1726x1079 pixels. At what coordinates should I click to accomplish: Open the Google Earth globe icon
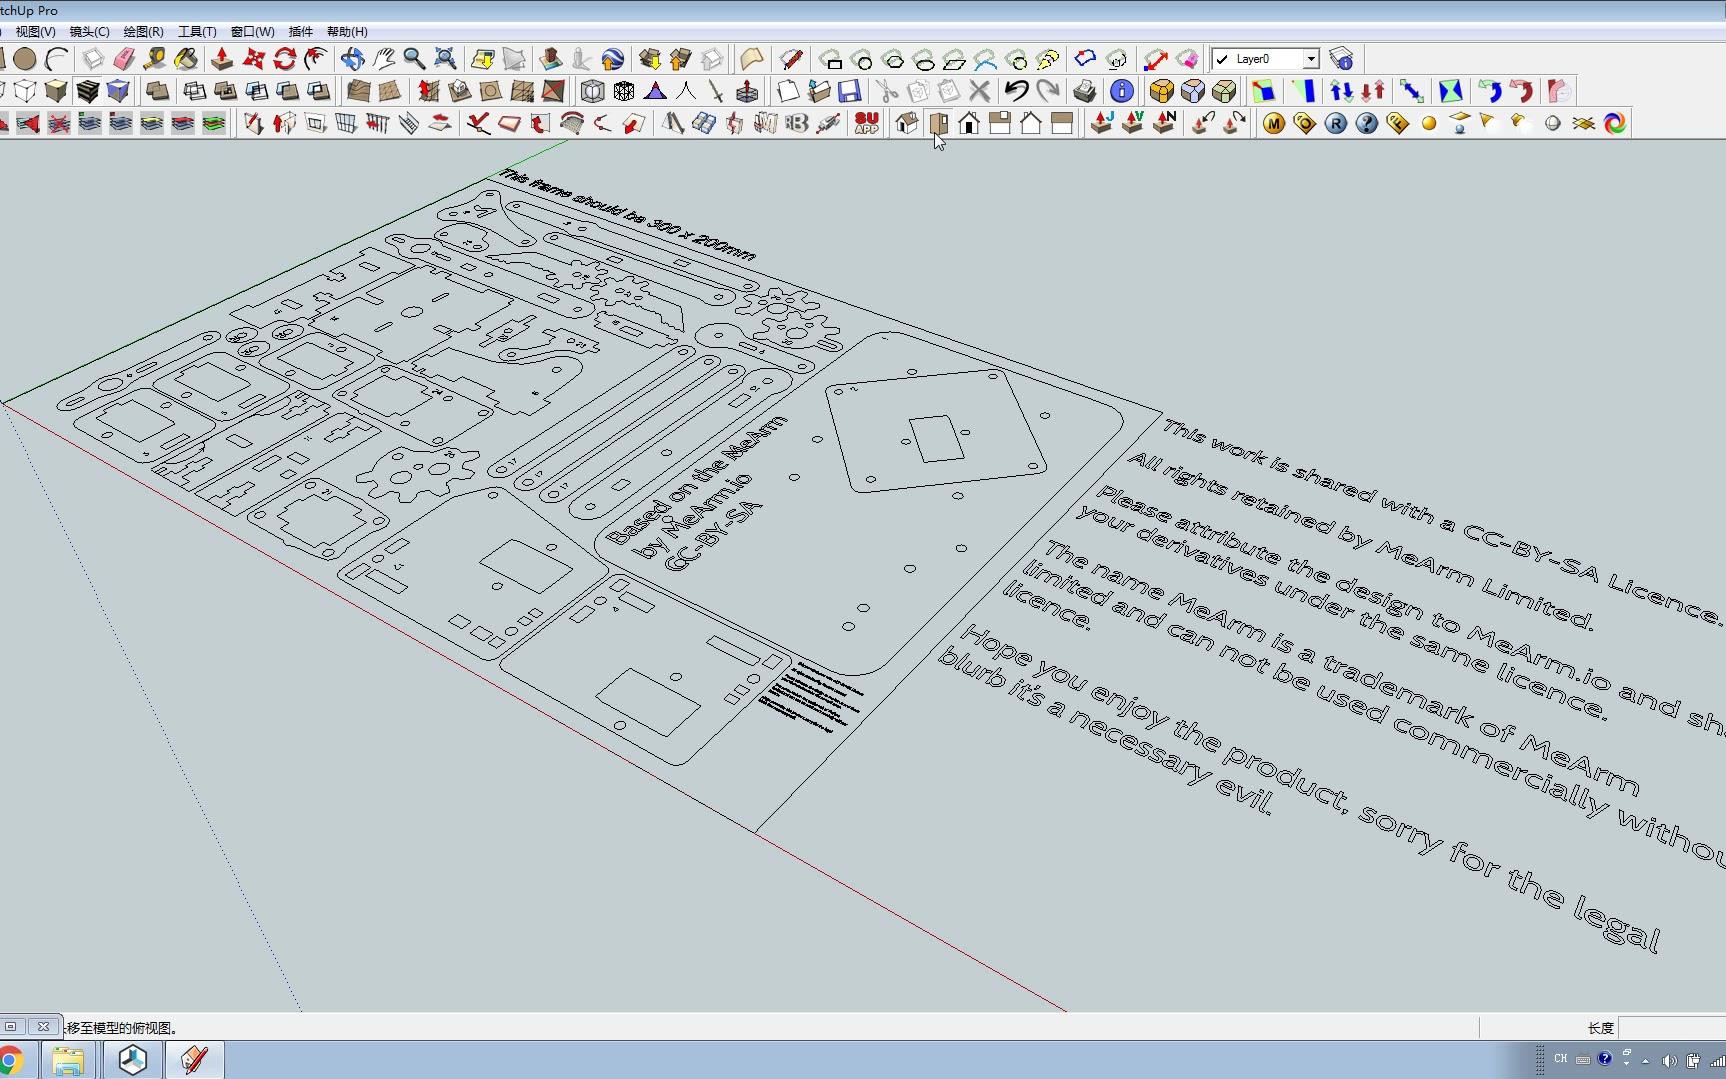613,59
